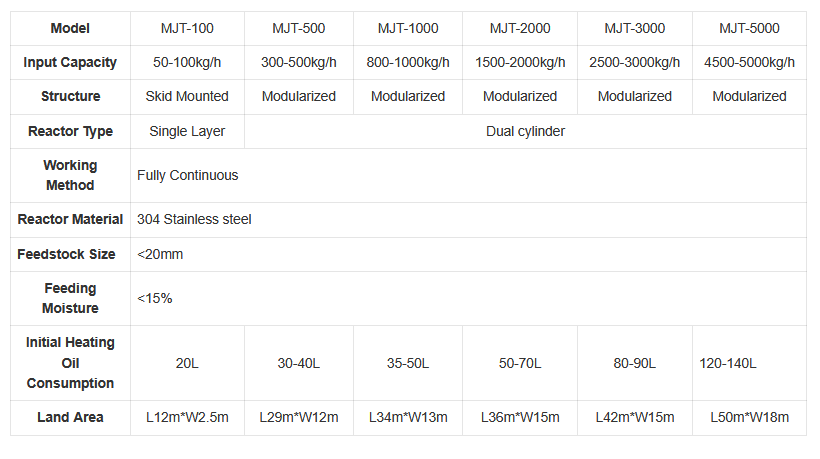Viewport: 820px width, 459px height.
Task: Select the Fully Continuous working method text
Action: point(188,175)
